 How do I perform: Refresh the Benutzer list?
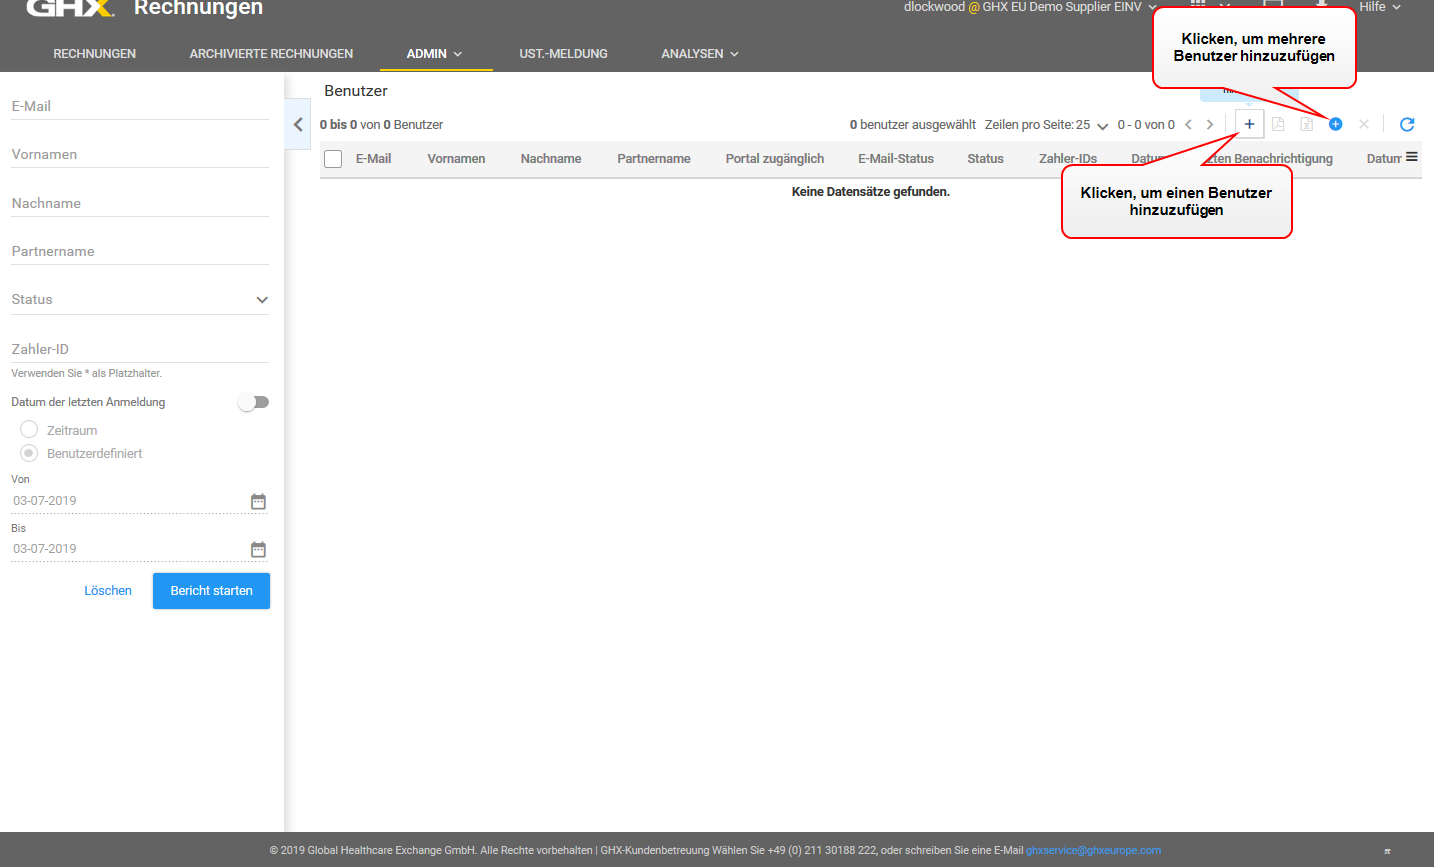pyautogui.click(x=1407, y=124)
